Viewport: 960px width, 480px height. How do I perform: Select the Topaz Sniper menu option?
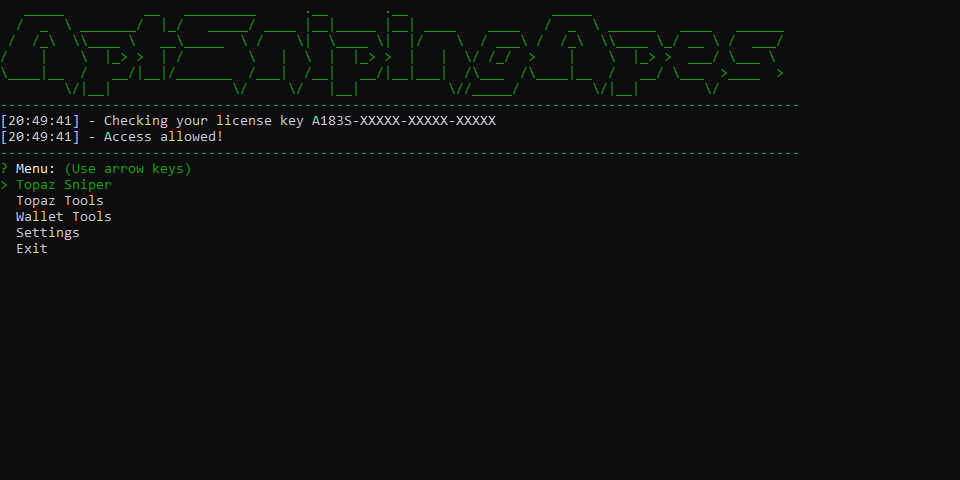(x=64, y=184)
